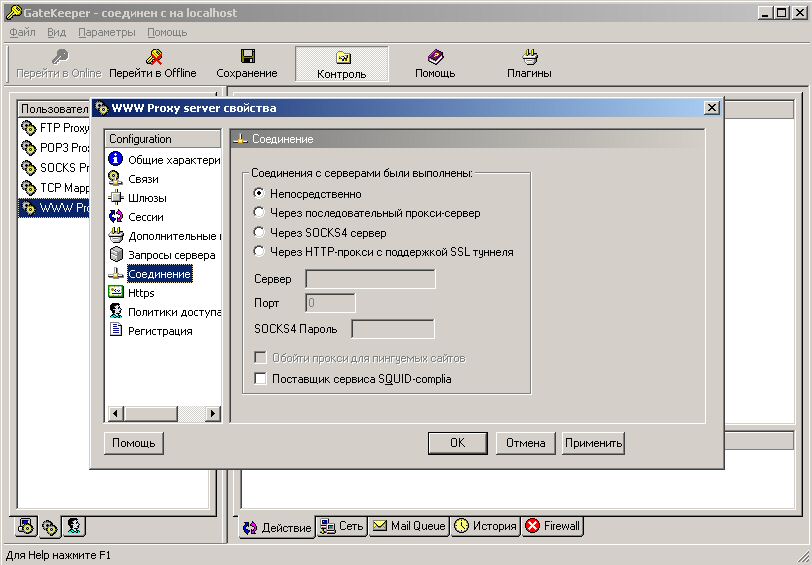Click the Запросы сервера server icon
This screenshot has height=565, width=812.
[115, 254]
